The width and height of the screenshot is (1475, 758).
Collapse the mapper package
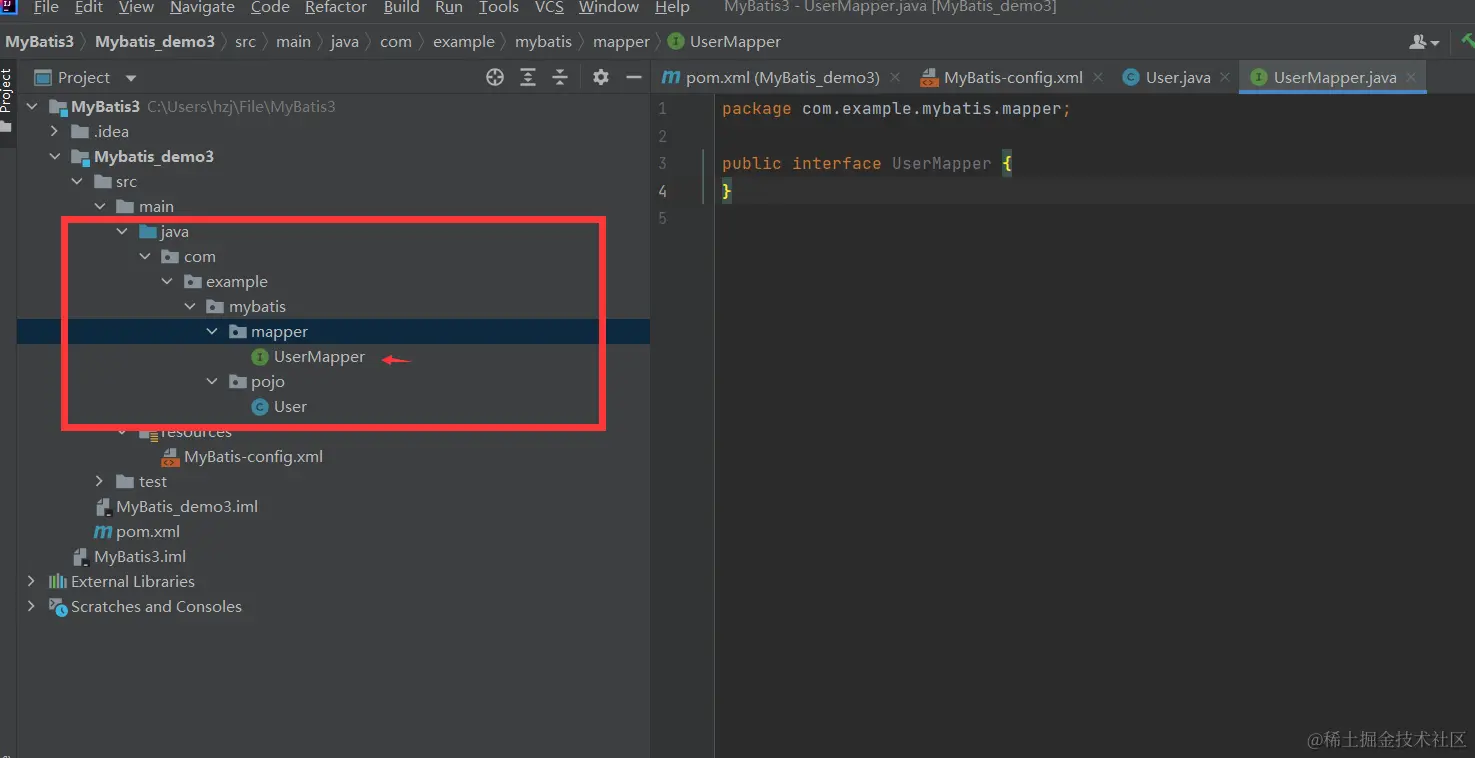[x=212, y=331]
